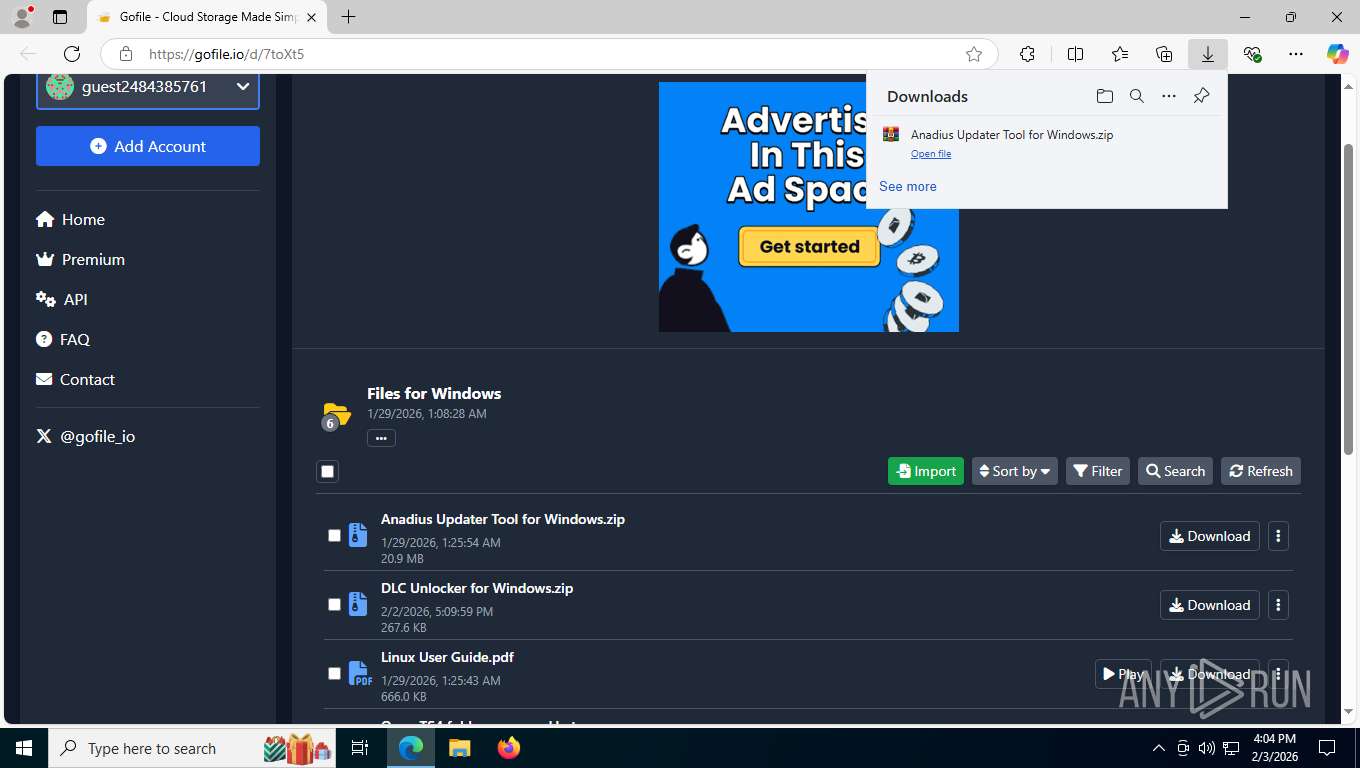The image size is (1360, 768).
Task: Open Contact in the sidebar
Action: click(75, 379)
